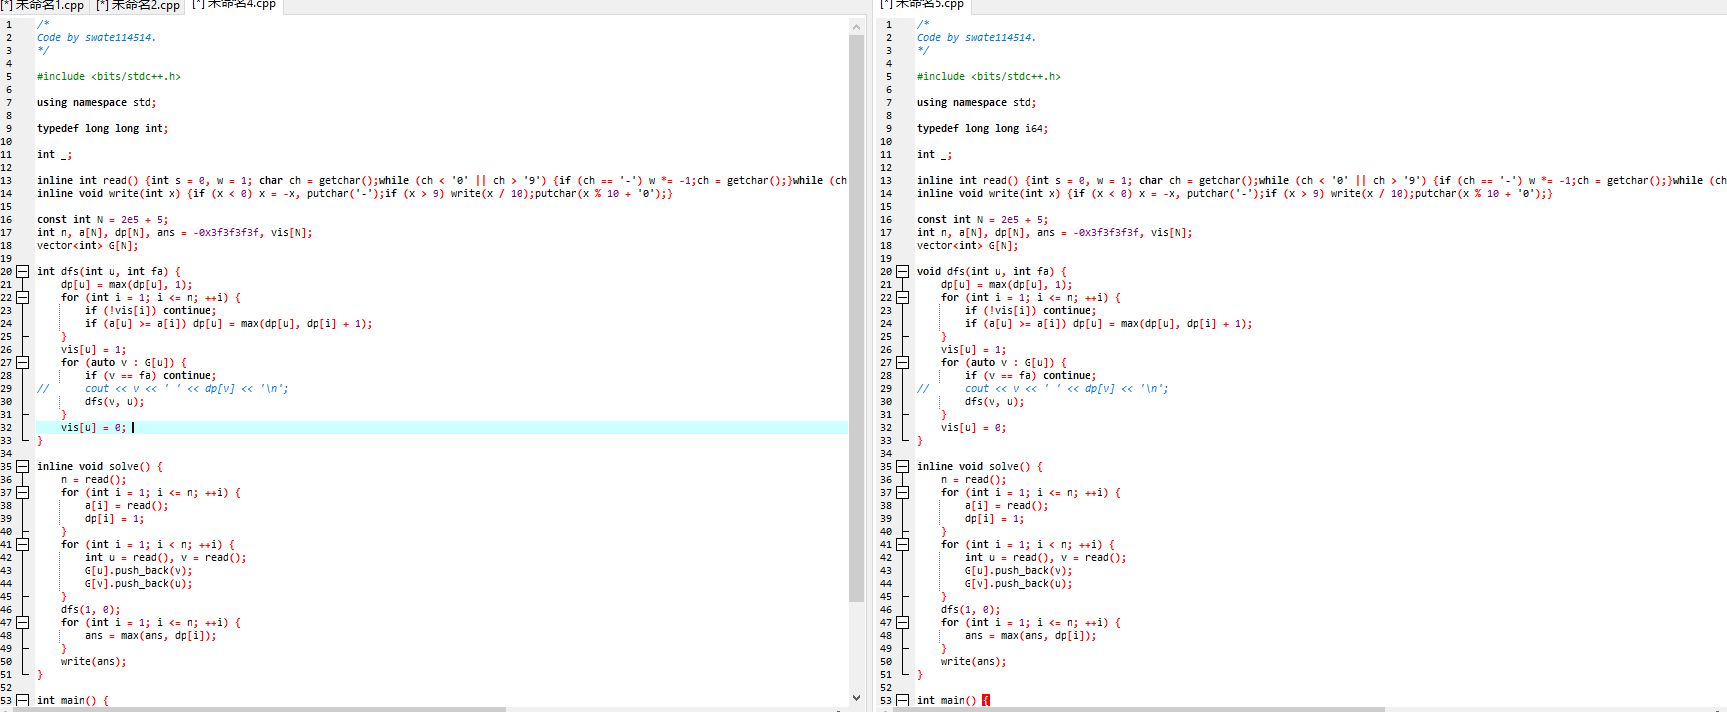Collapse the solve fold marker in right pane

tap(902, 466)
